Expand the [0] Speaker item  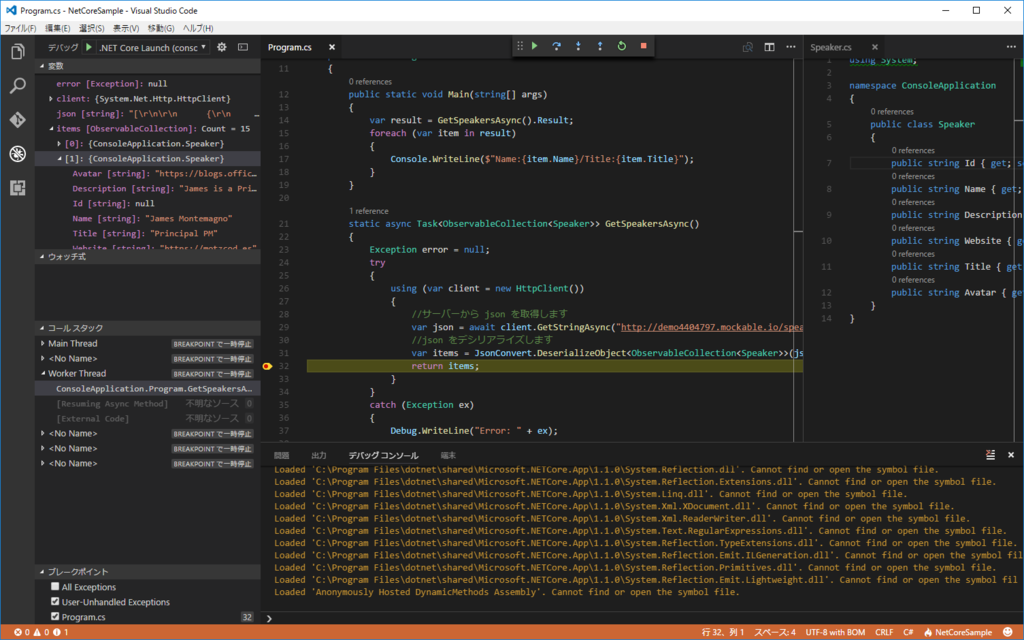point(59,144)
